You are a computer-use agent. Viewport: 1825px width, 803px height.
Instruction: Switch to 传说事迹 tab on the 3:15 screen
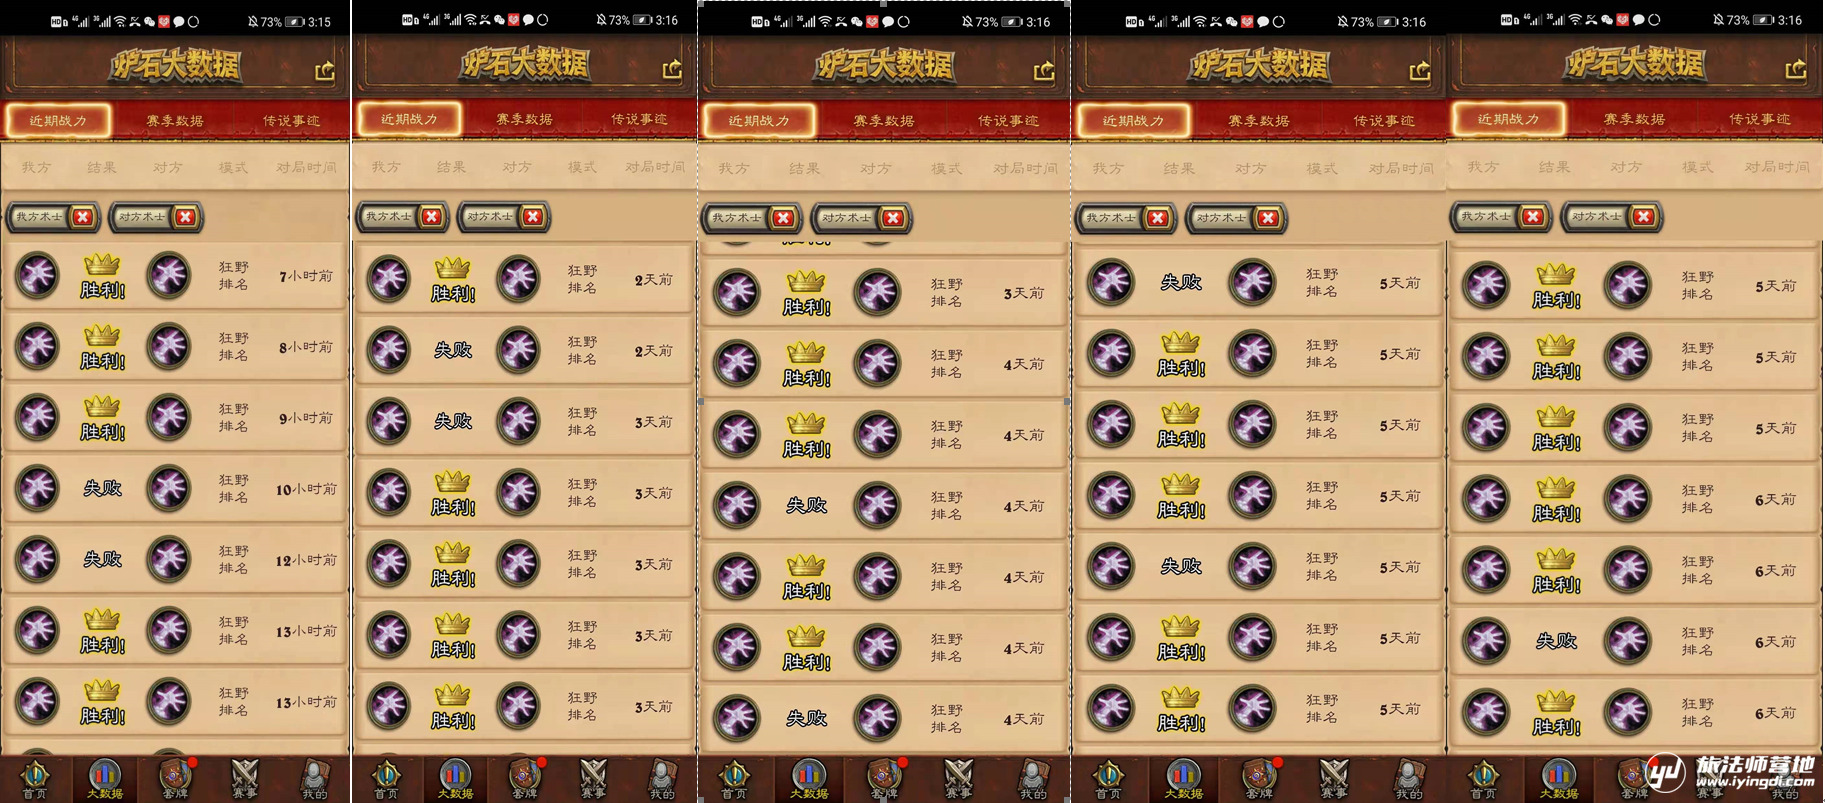291,120
